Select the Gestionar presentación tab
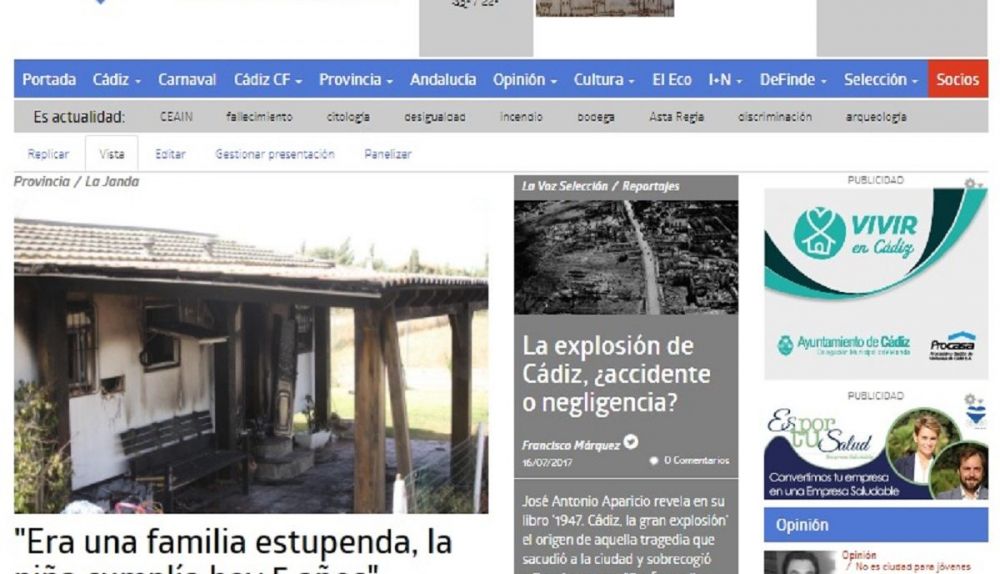This screenshot has height=574, width=1000. pos(274,155)
